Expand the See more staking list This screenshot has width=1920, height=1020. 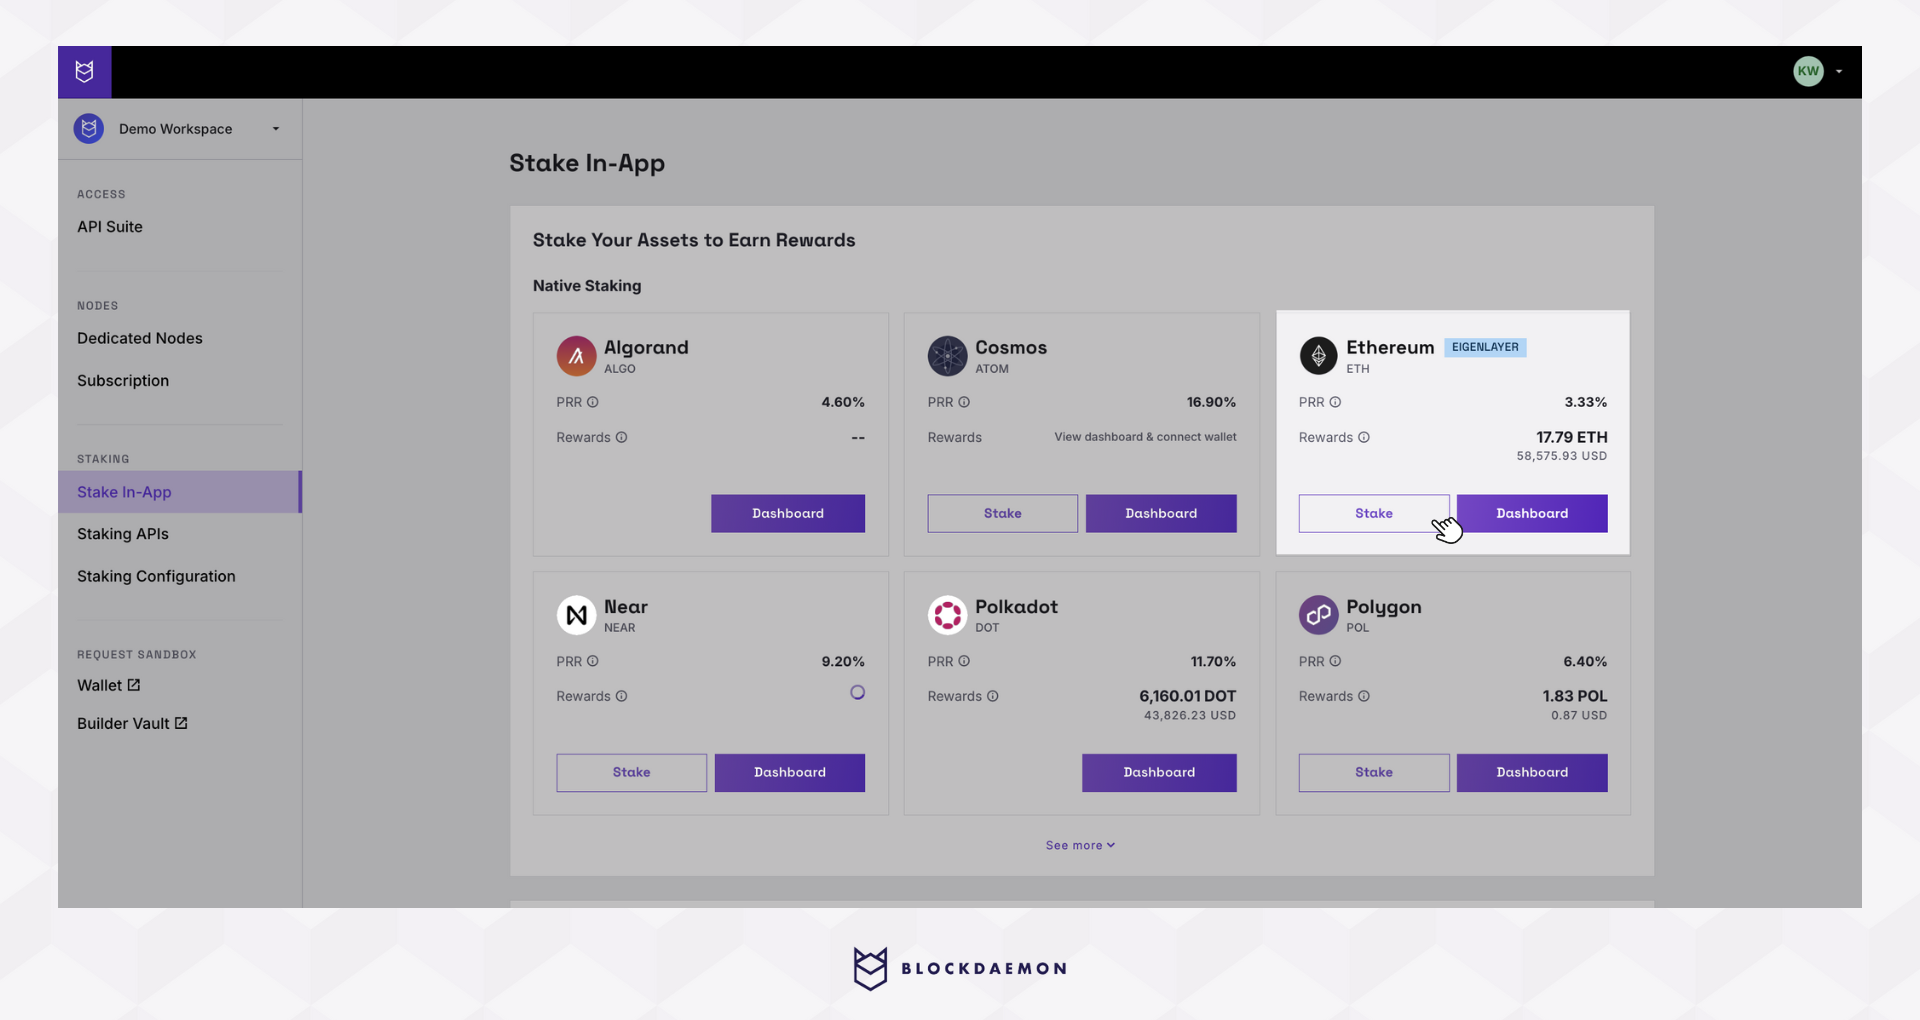click(x=1080, y=845)
